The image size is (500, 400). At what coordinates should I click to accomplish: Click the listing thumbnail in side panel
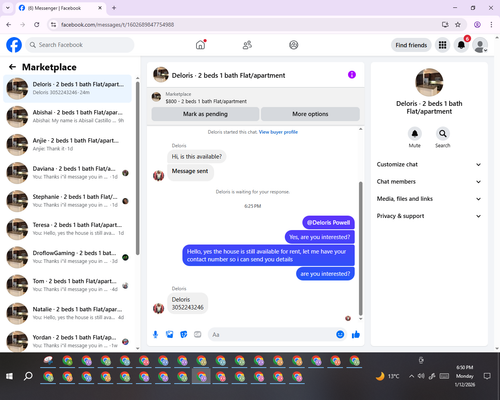(429, 82)
